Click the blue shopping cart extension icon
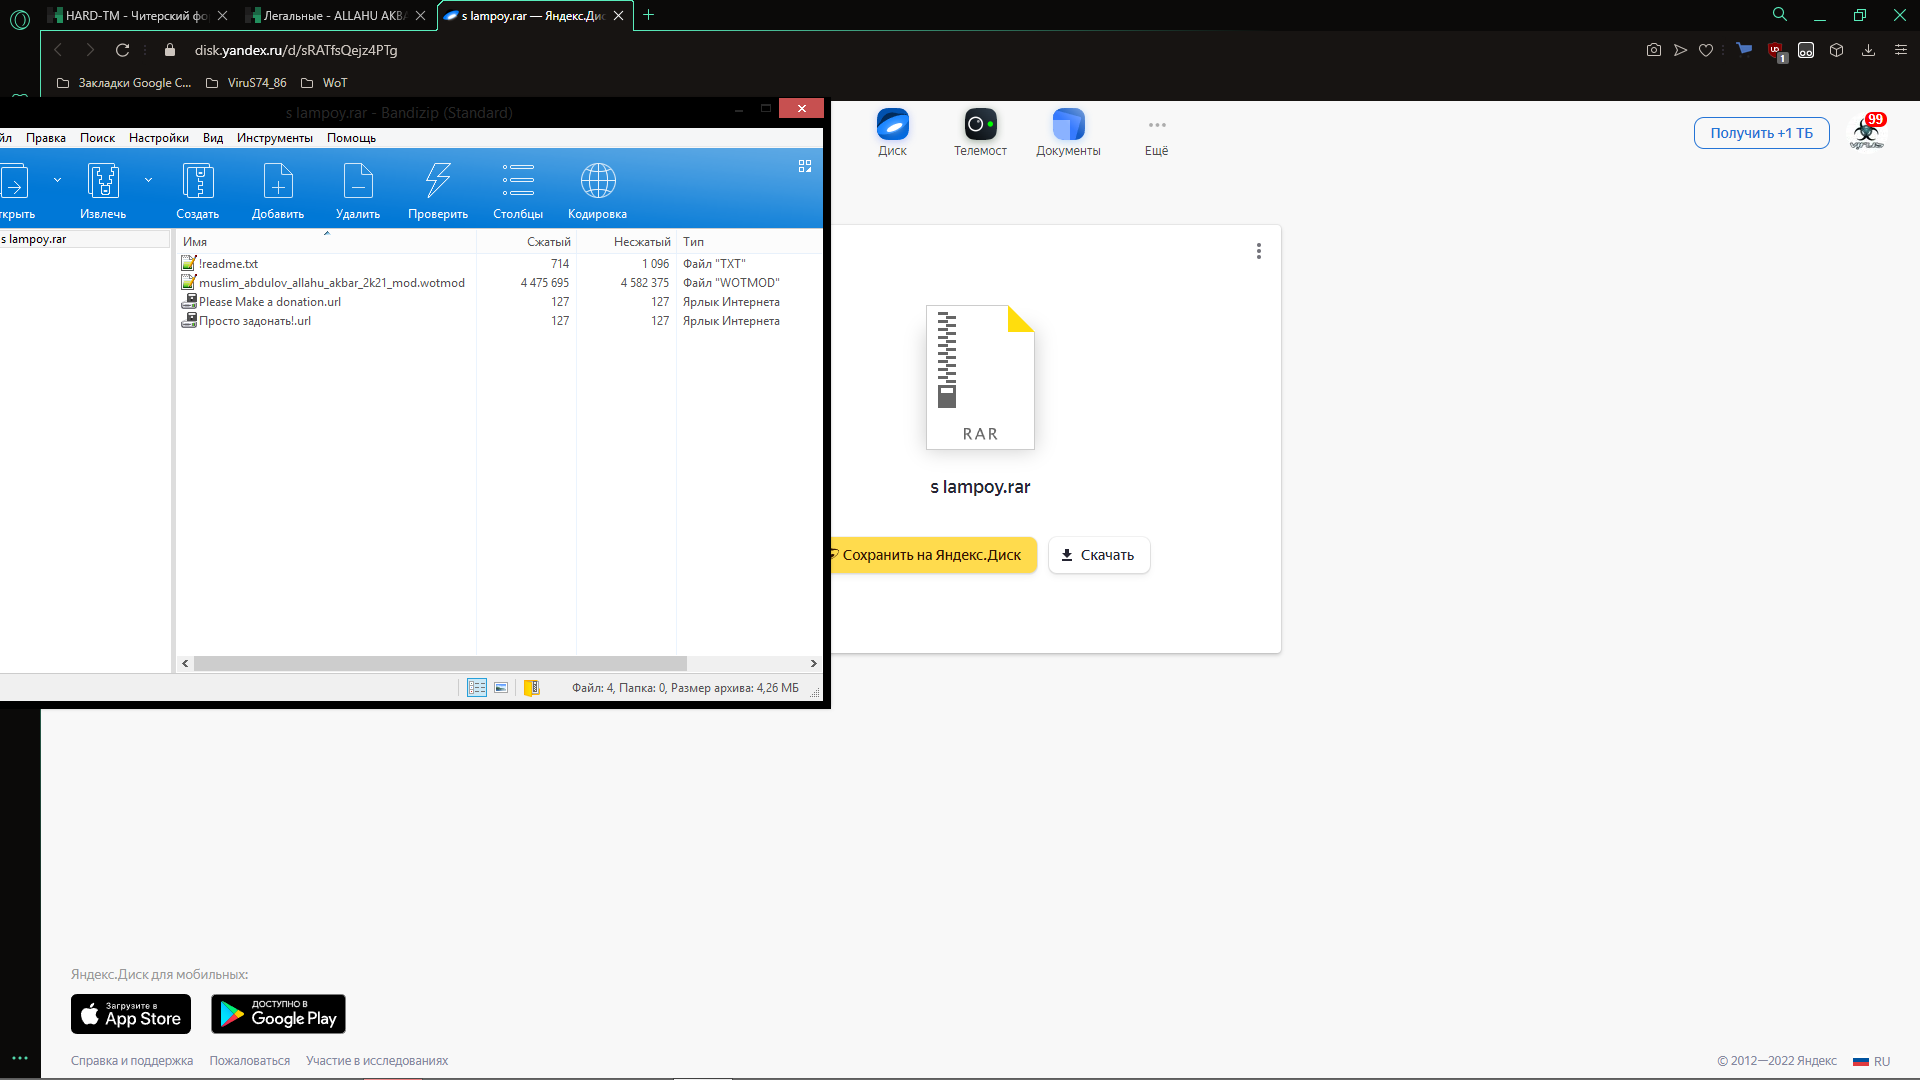The height and width of the screenshot is (1080, 1920). (x=1744, y=49)
